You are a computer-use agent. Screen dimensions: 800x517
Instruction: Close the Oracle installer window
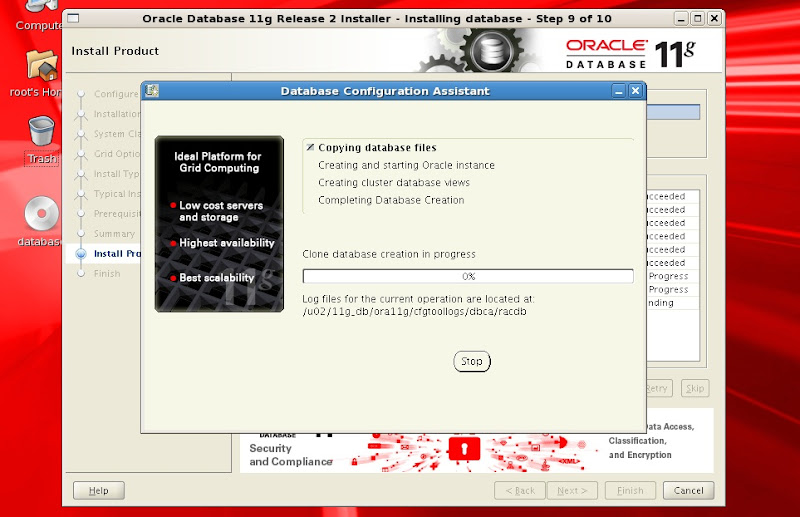(x=714, y=19)
